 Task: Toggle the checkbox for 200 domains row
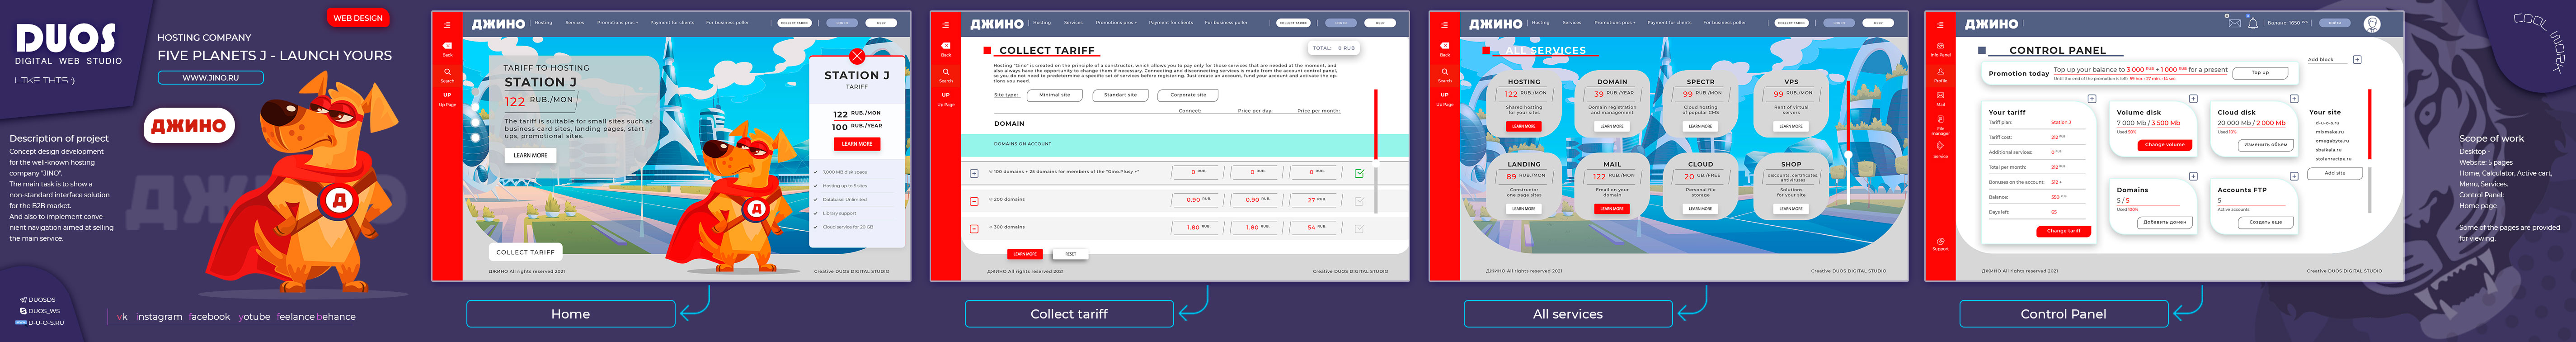click(x=1359, y=201)
